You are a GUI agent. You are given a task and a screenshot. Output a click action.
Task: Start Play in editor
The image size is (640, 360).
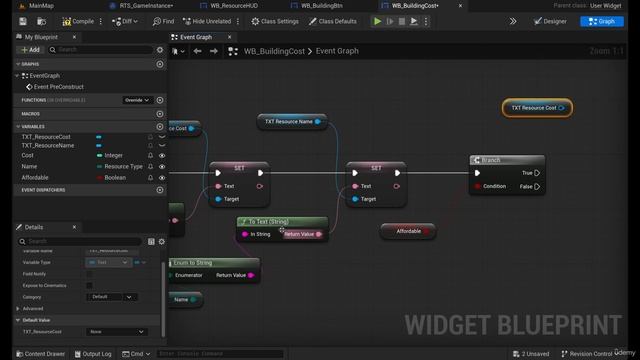[x=378, y=21]
